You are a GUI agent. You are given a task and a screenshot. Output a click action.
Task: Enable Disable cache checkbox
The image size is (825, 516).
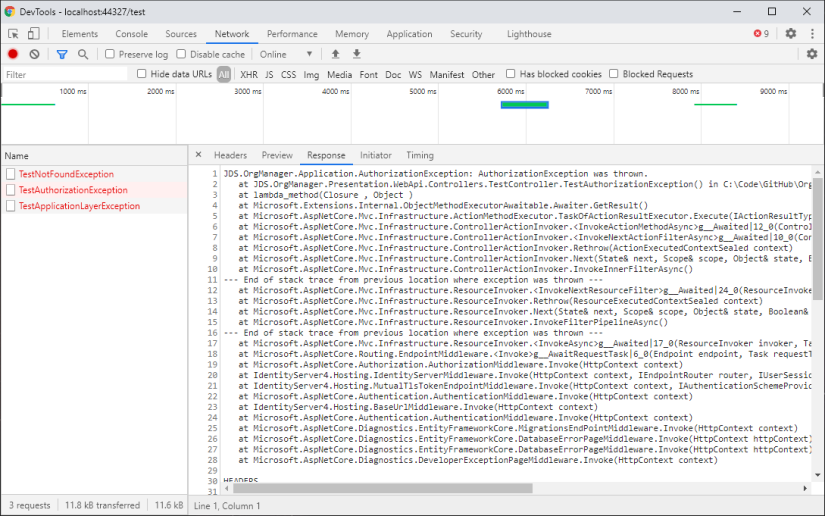(181, 54)
